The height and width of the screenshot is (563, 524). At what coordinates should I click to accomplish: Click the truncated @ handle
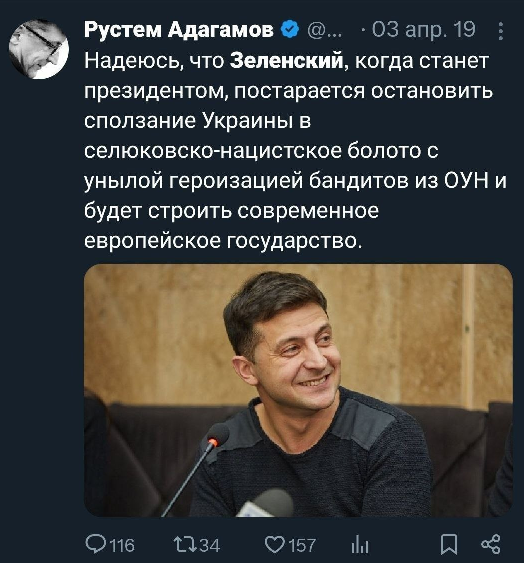pyautogui.click(x=324, y=31)
